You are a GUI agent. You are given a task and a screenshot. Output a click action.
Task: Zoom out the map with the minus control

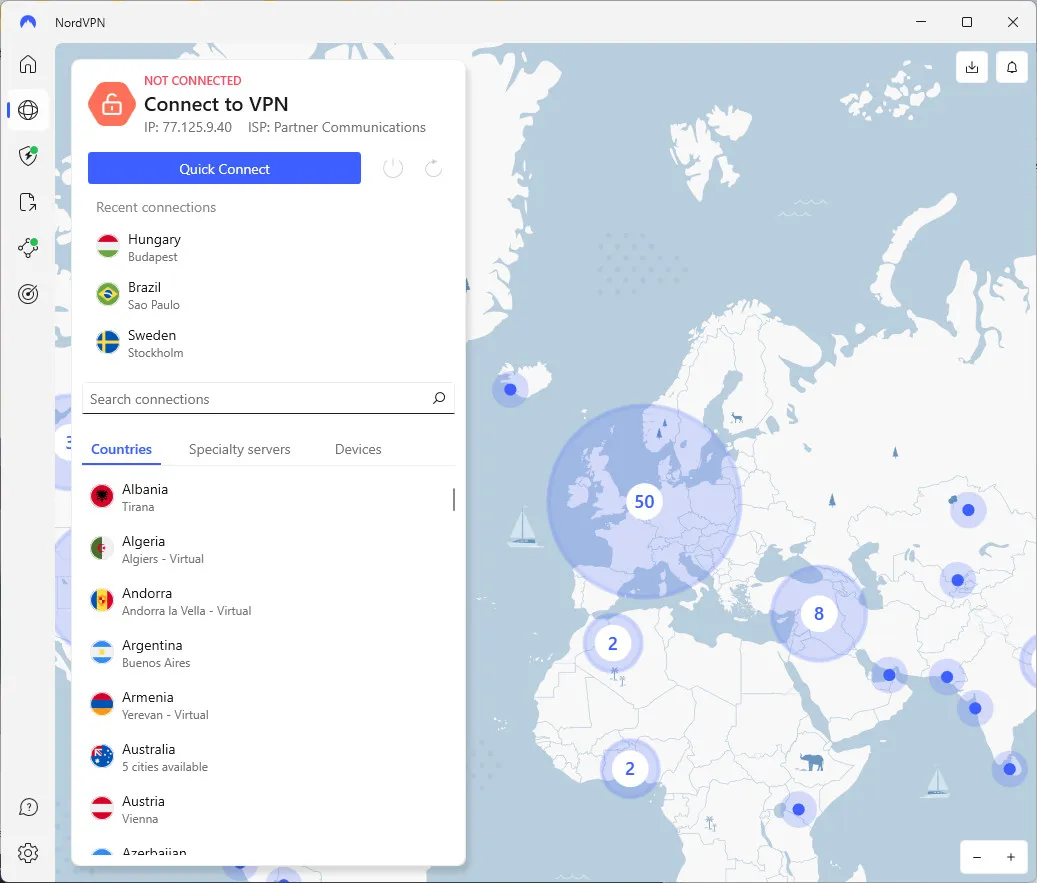click(977, 857)
